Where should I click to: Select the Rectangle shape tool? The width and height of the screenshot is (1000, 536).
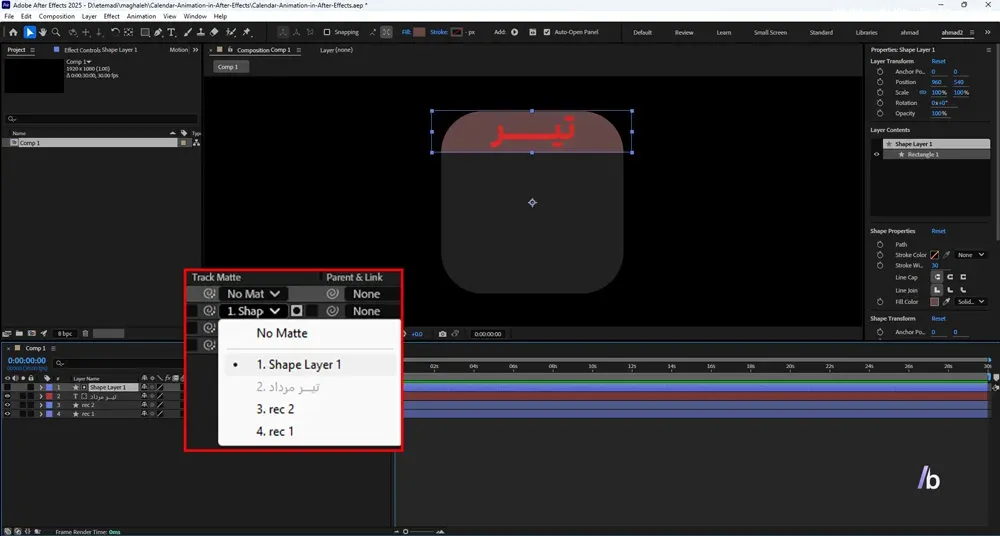click(x=145, y=32)
